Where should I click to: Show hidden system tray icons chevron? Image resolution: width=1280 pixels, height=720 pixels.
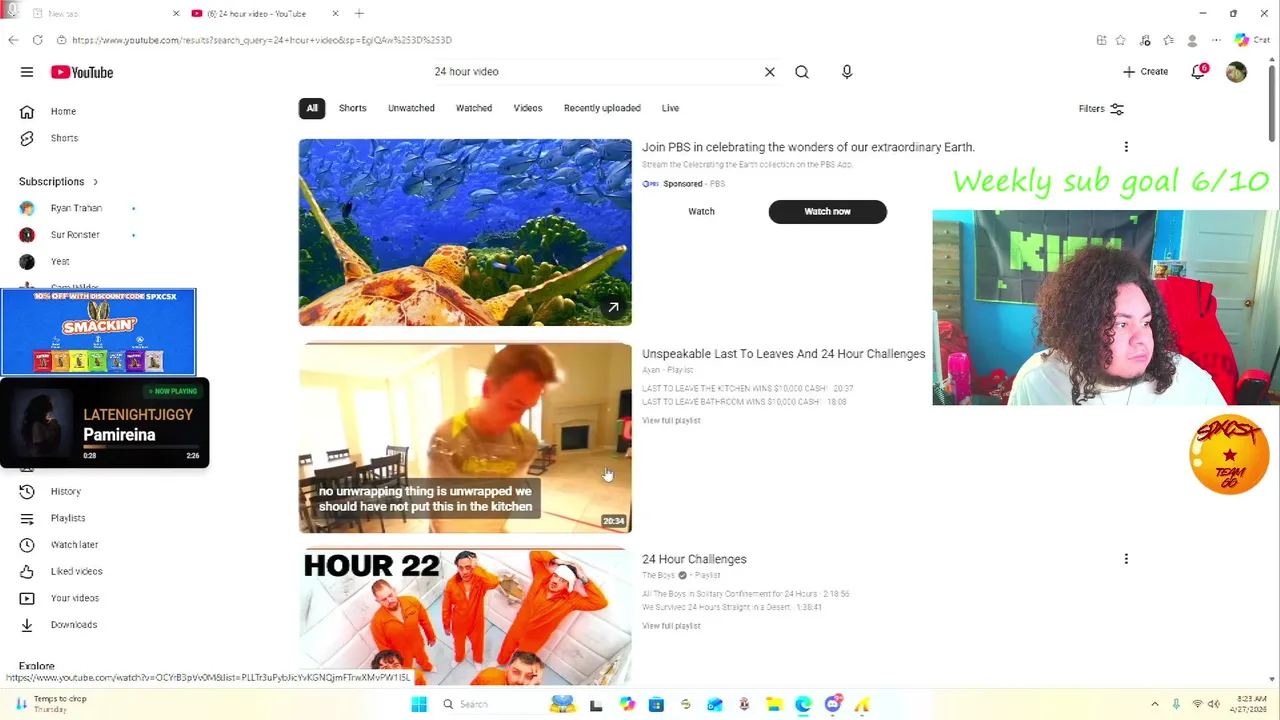click(1155, 704)
